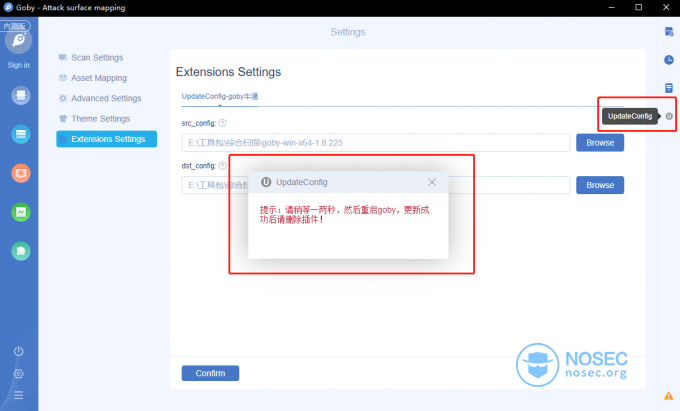The width and height of the screenshot is (680, 411).
Task: Click the settings gear sidebar icon
Action: pyautogui.click(x=19, y=374)
